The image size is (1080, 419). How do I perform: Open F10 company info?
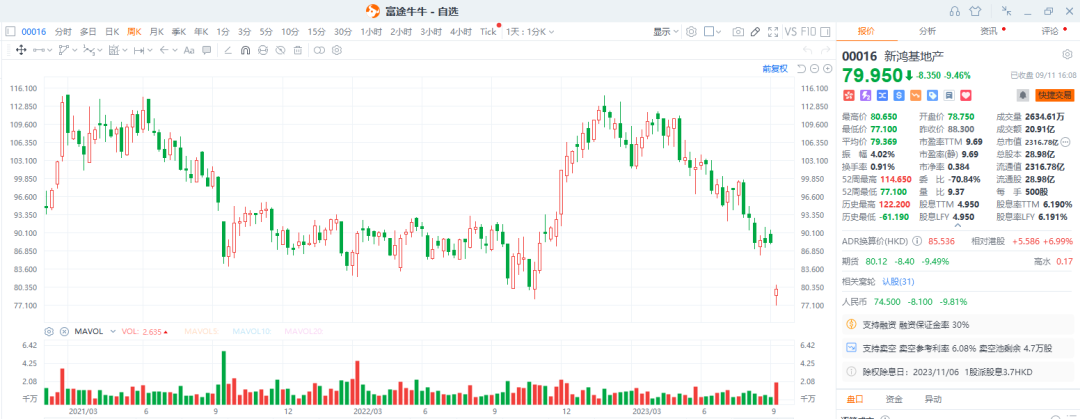(x=809, y=31)
